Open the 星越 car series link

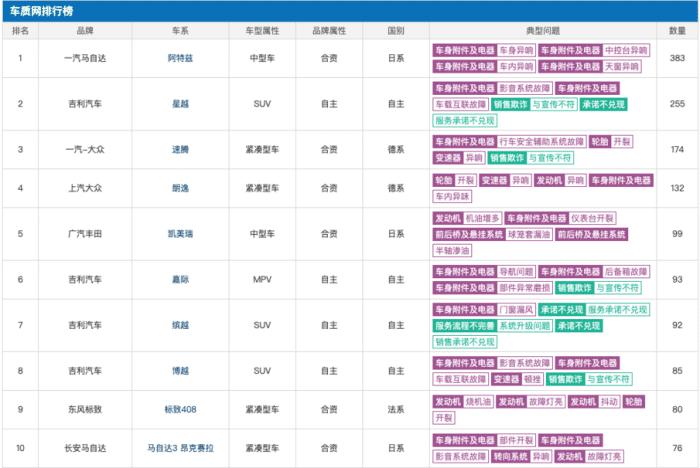[180, 104]
